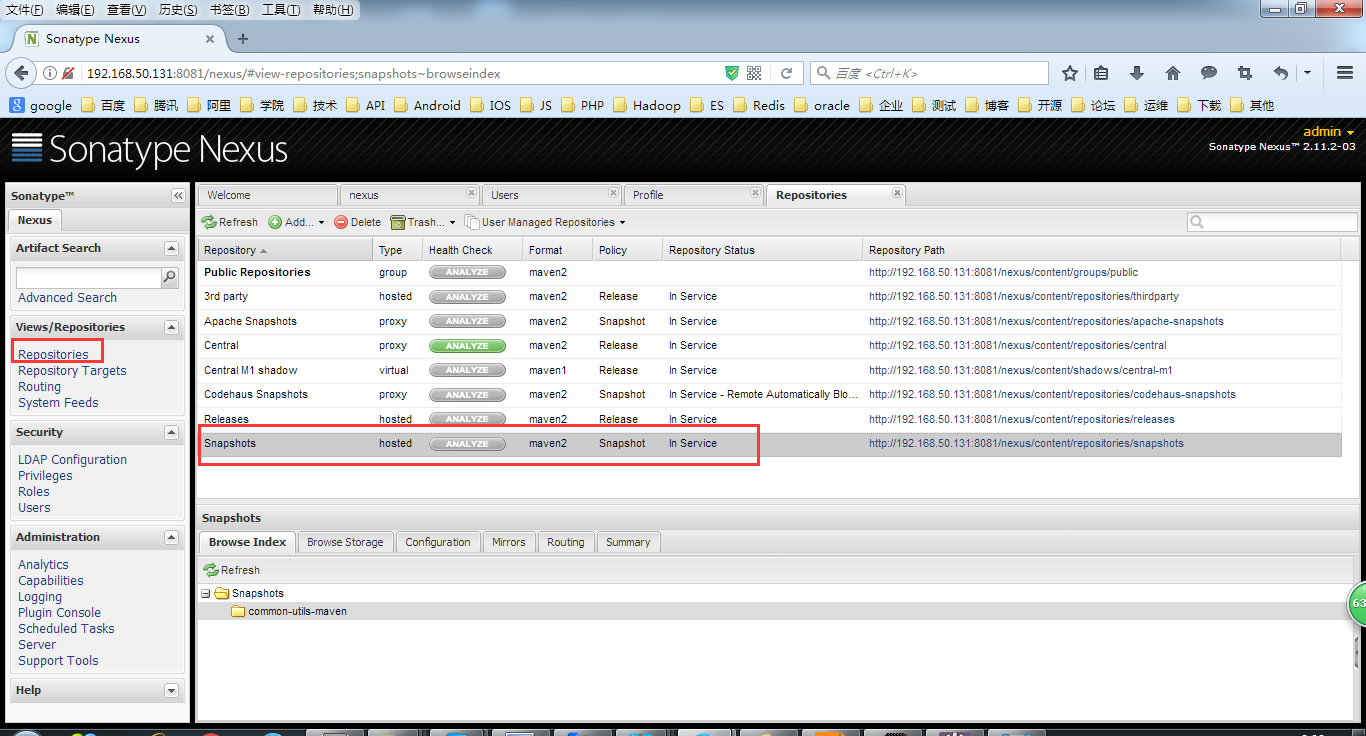Image resolution: width=1366 pixels, height=736 pixels.
Task: Open the QR code icon in the address bar
Action: coord(754,73)
